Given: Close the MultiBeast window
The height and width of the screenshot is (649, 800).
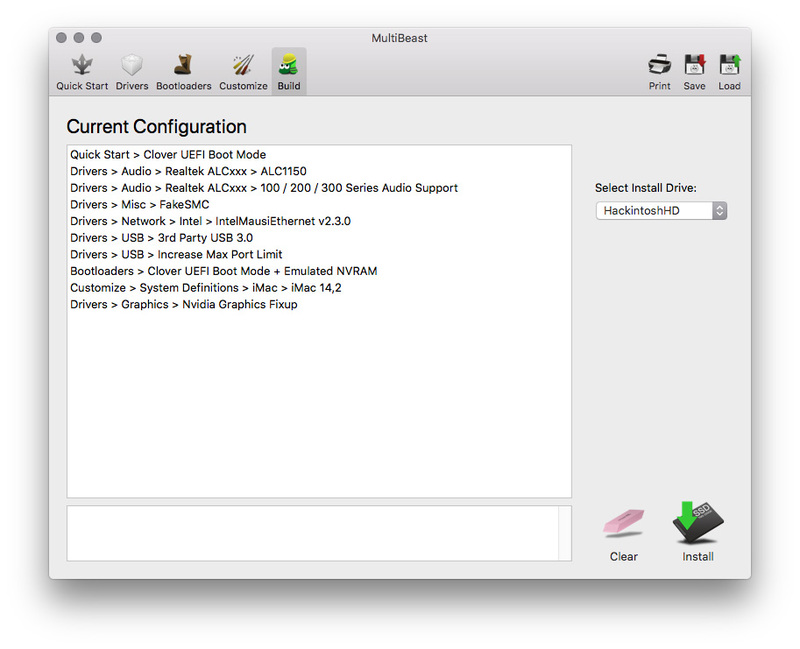Looking at the screenshot, I should pyautogui.click(x=61, y=38).
